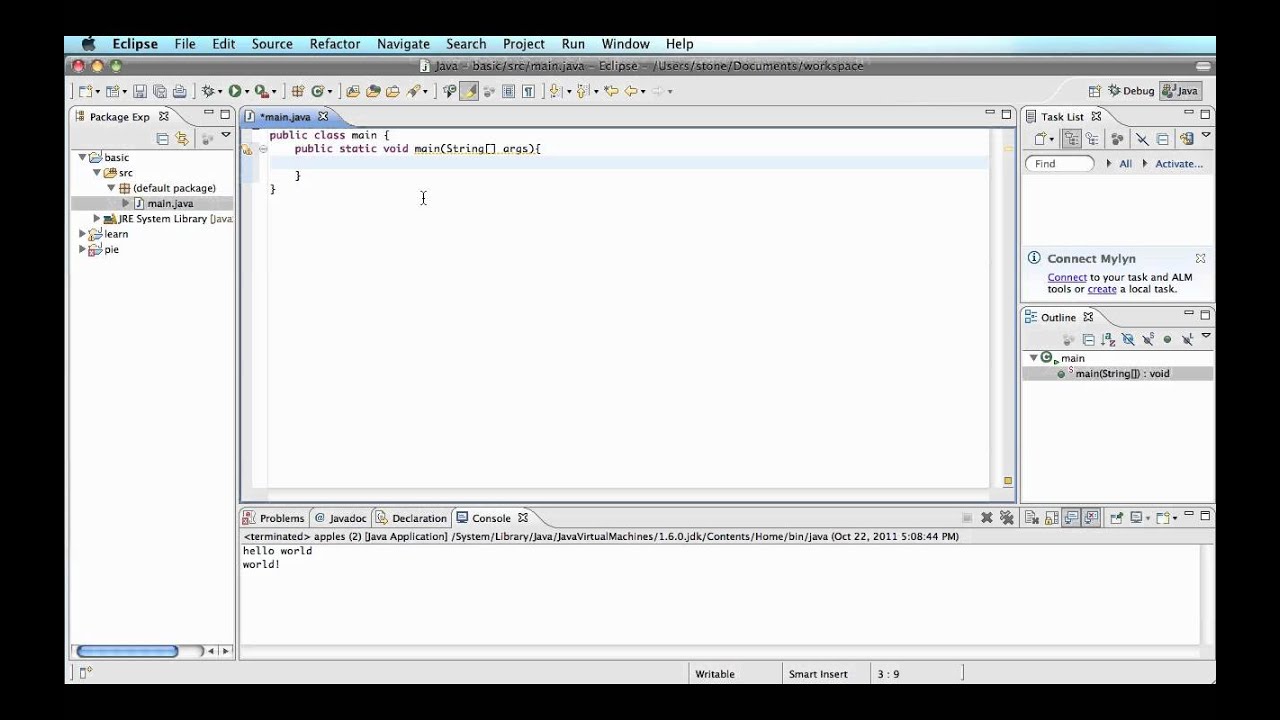Click Remove Launch X icon in Console

[x=987, y=518]
